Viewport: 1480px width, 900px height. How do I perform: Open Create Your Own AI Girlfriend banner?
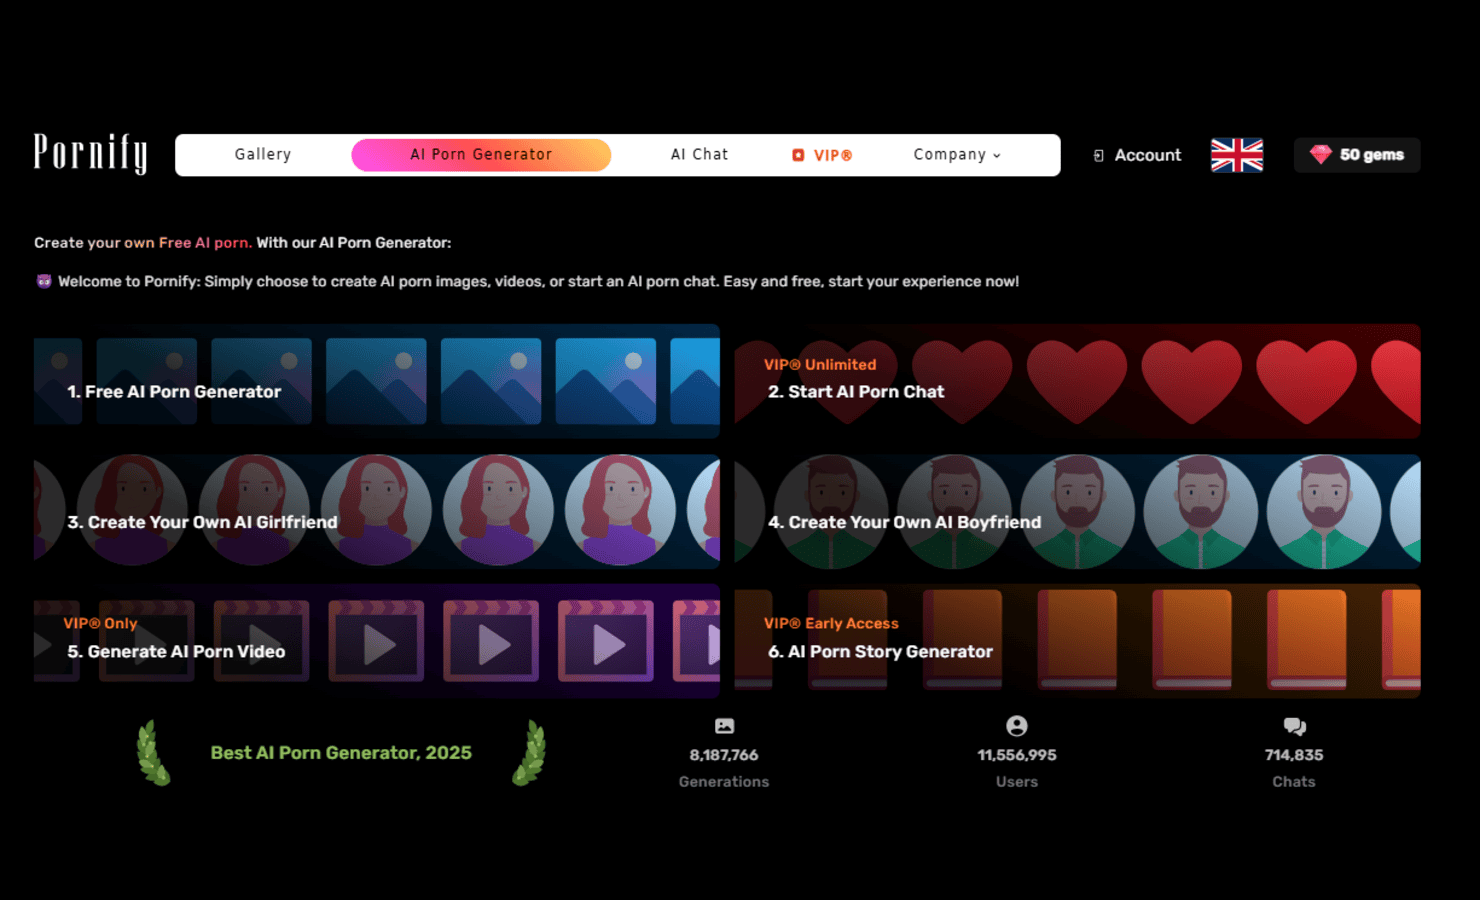[377, 512]
